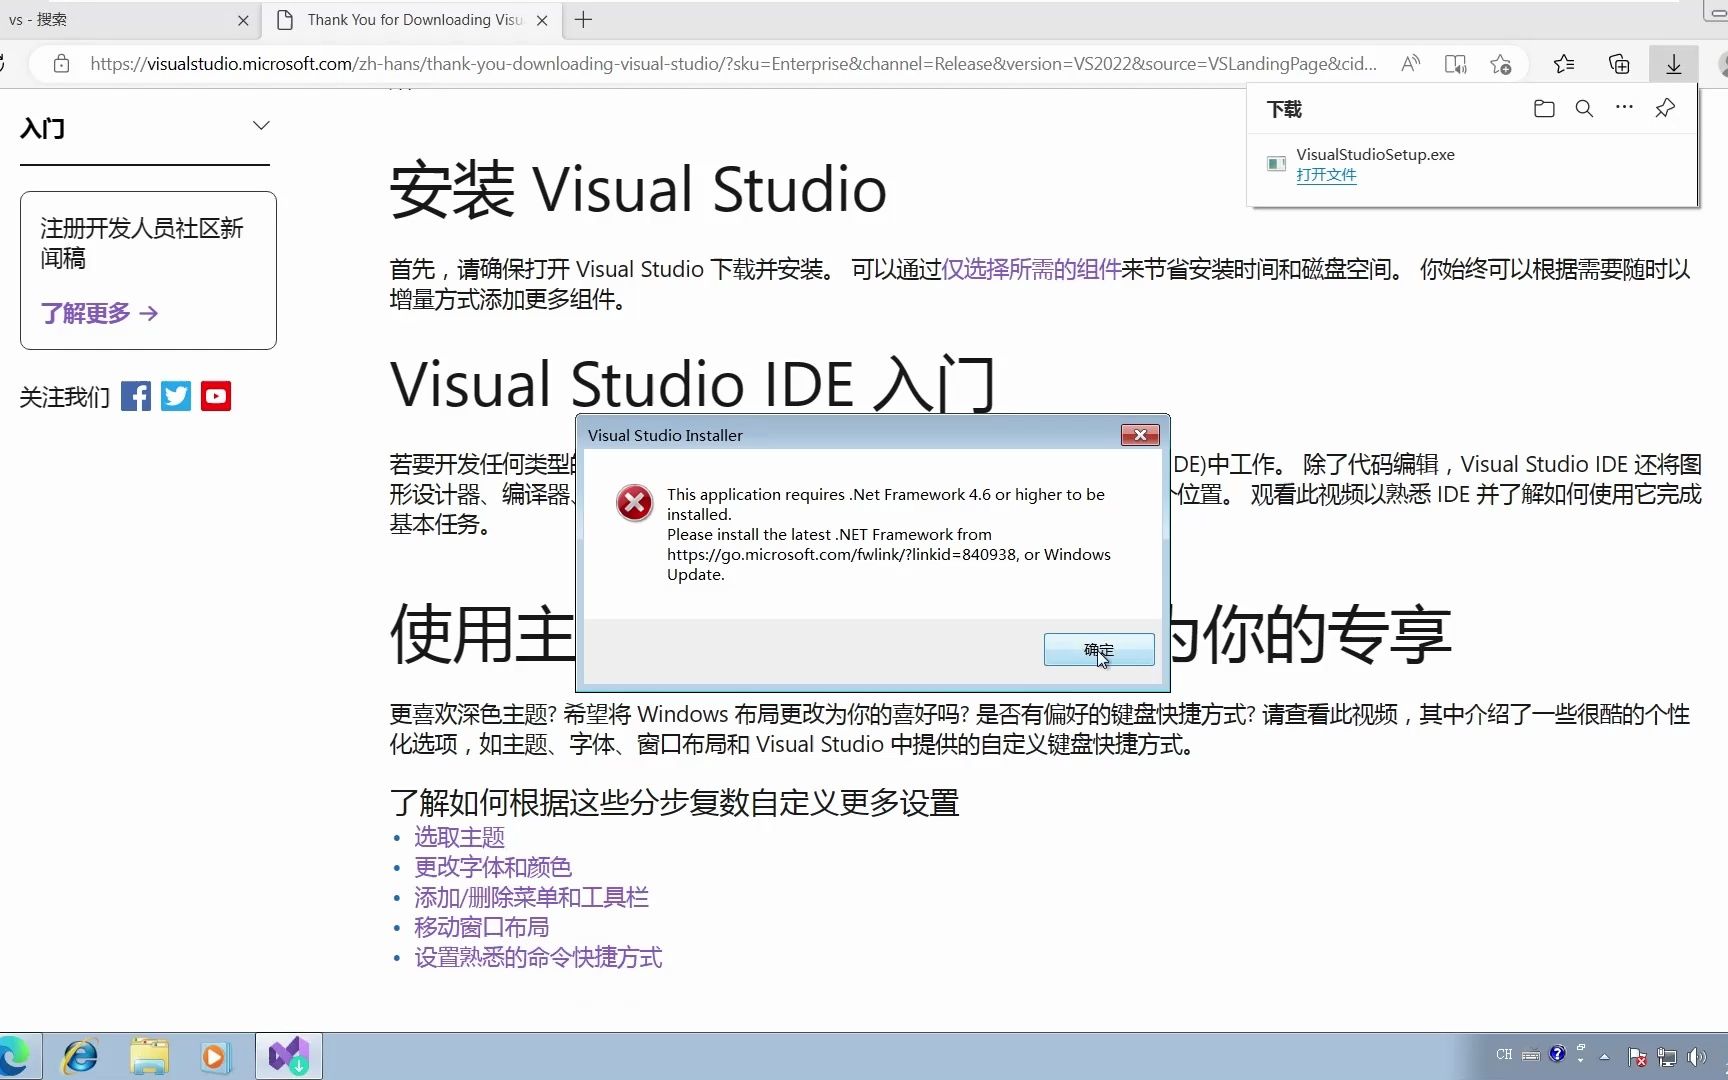Click the network tray icon

tap(1667, 1056)
